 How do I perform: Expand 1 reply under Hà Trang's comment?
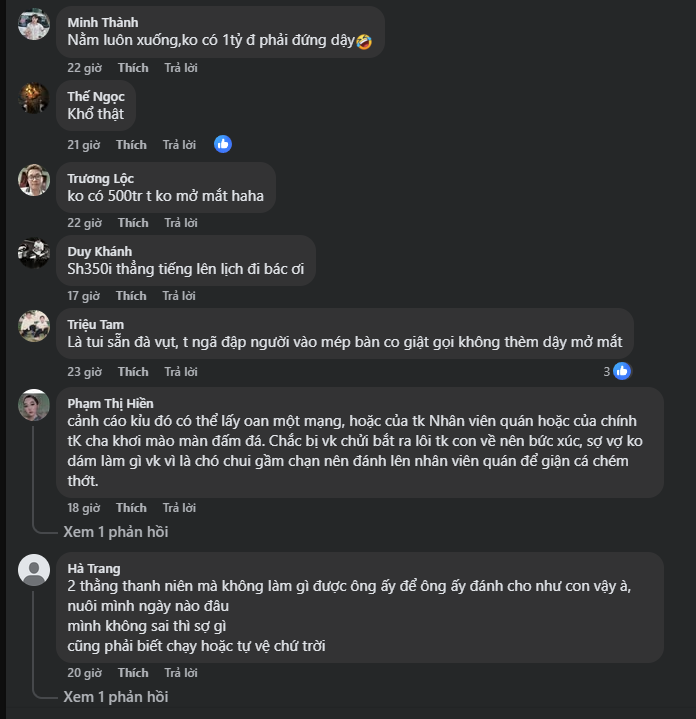click(115, 696)
